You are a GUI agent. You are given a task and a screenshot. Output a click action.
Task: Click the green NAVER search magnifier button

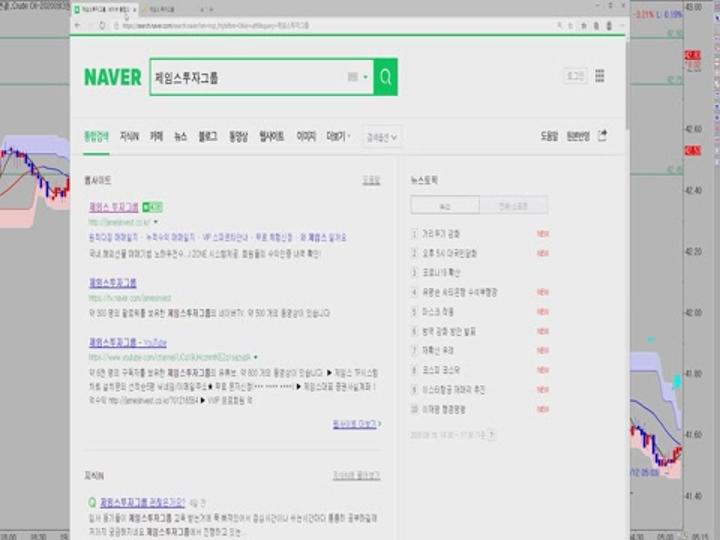pyautogui.click(x=385, y=77)
